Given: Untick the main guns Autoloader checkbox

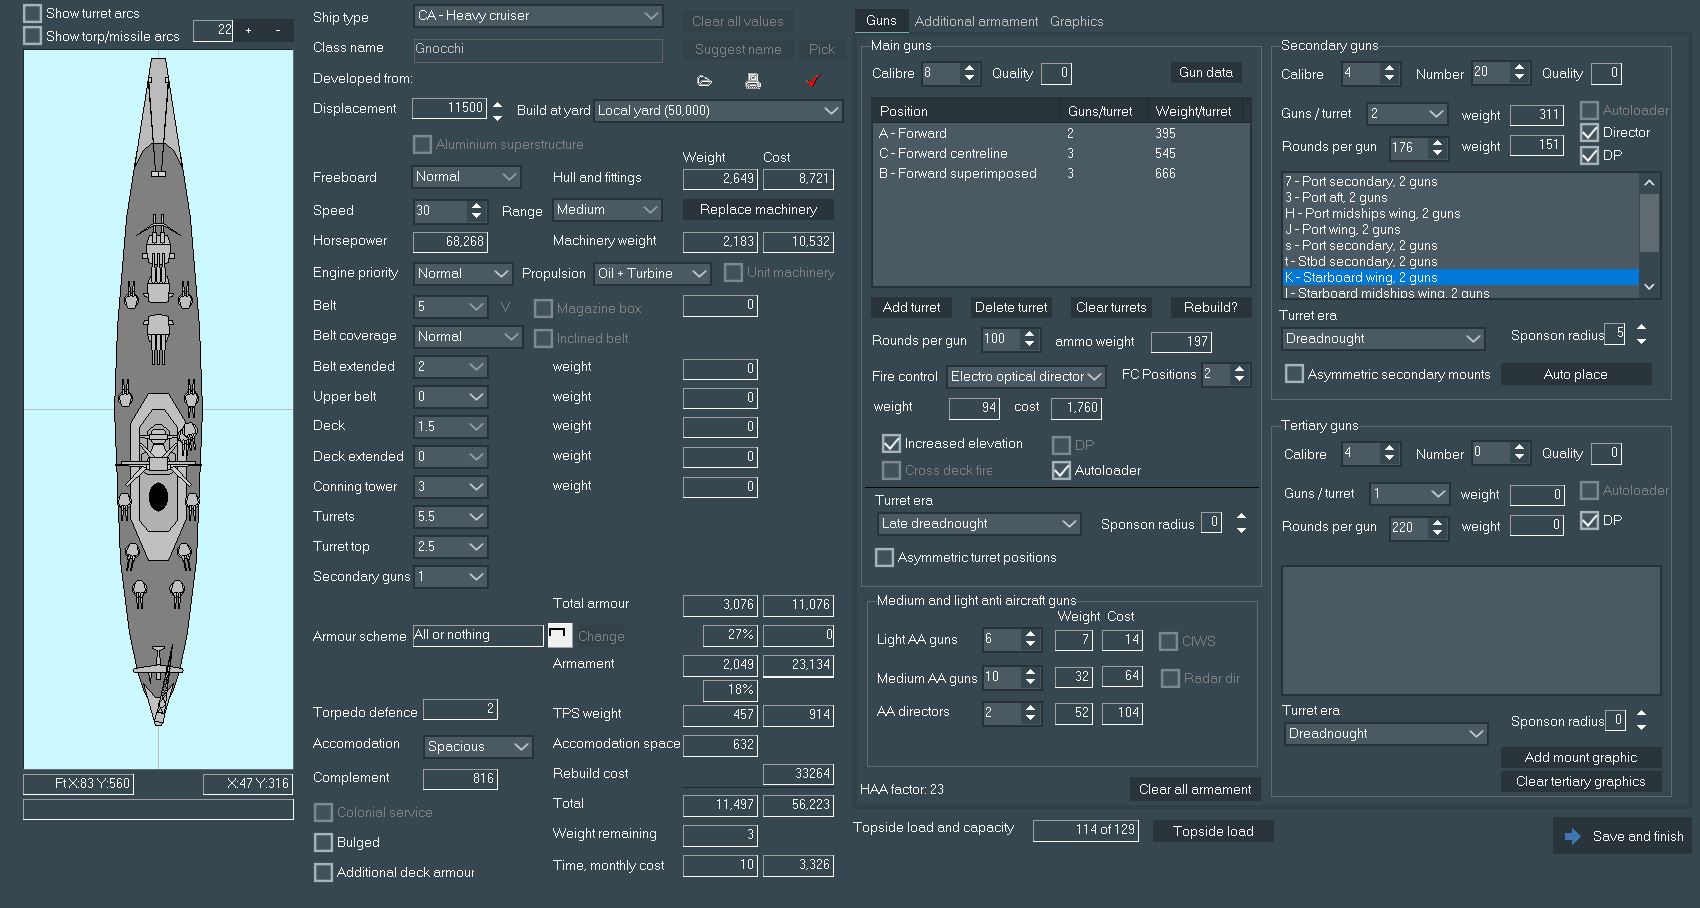Looking at the screenshot, I should (1061, 470).
